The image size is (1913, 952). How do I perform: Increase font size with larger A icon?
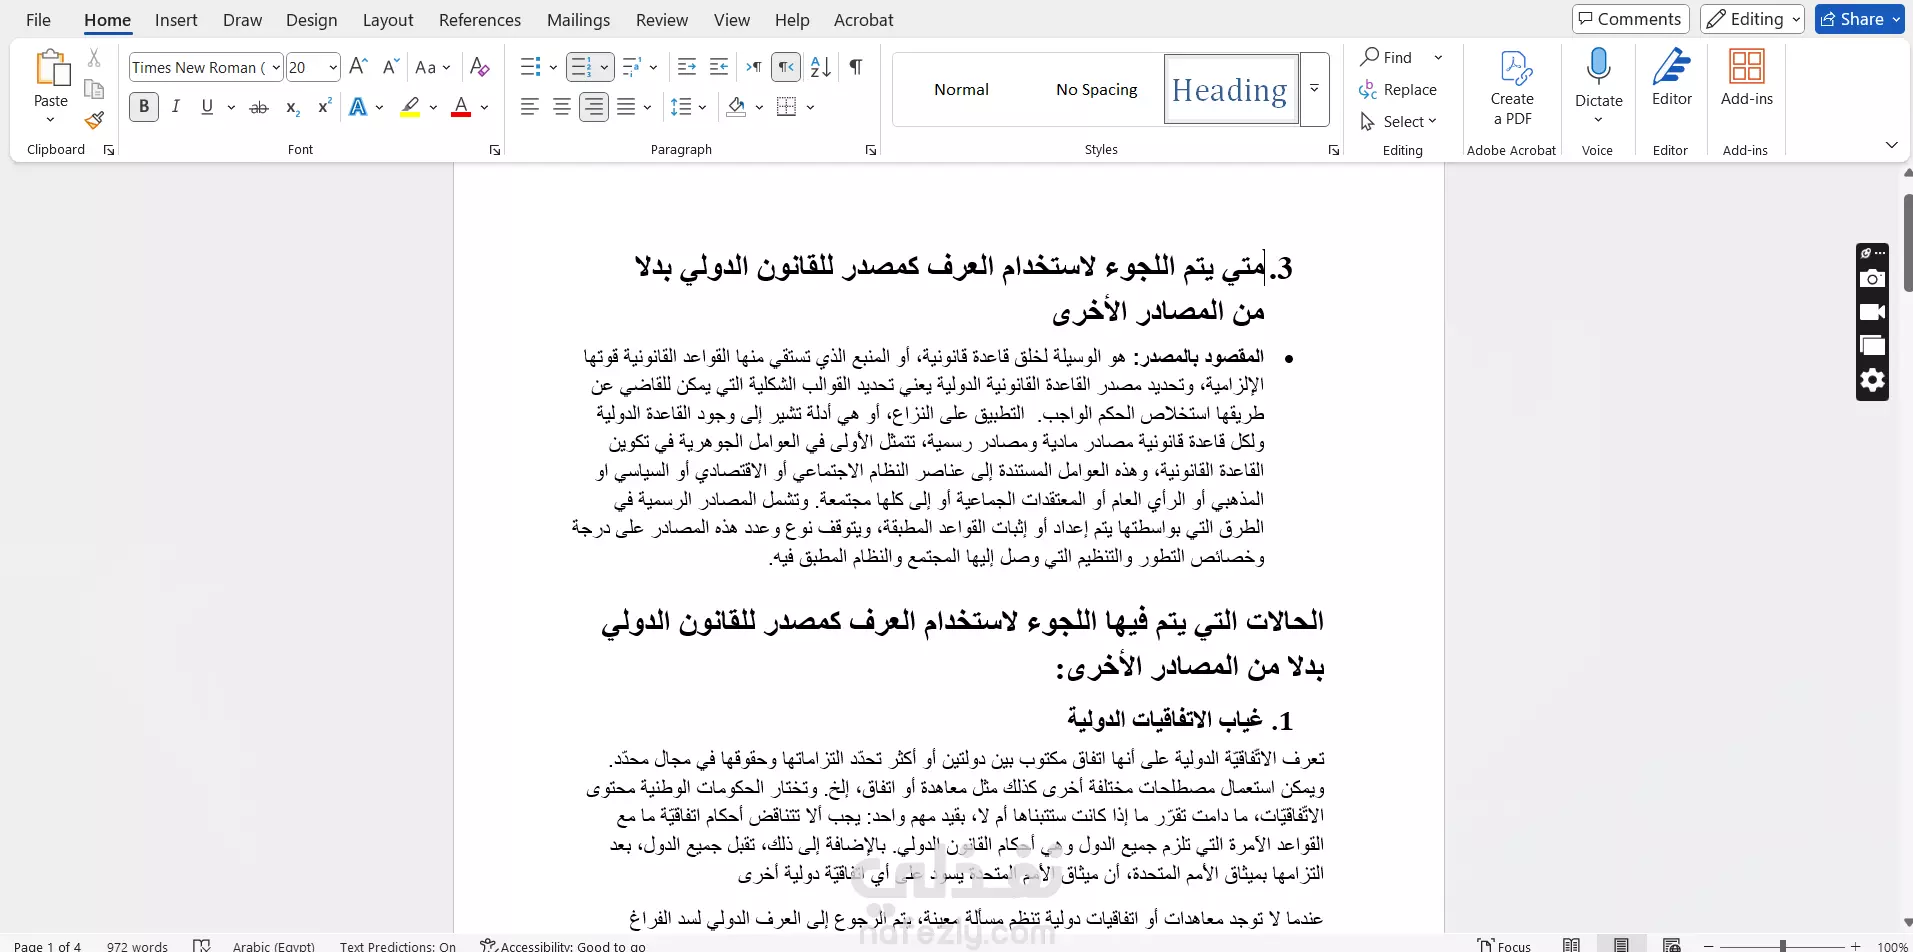[359, 67]
